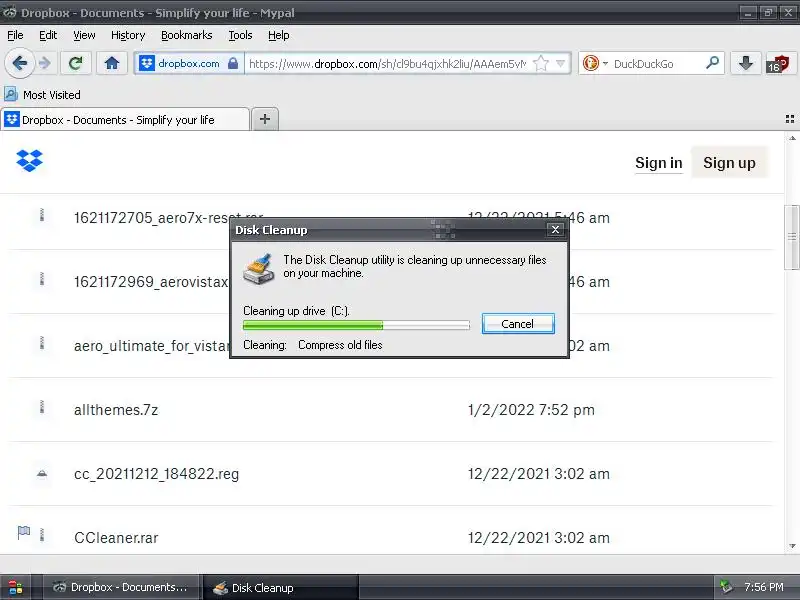Image resolution: width=800 pixels, height=600 pixels.
Task: Open the Help menu
Action: (279, 35)
